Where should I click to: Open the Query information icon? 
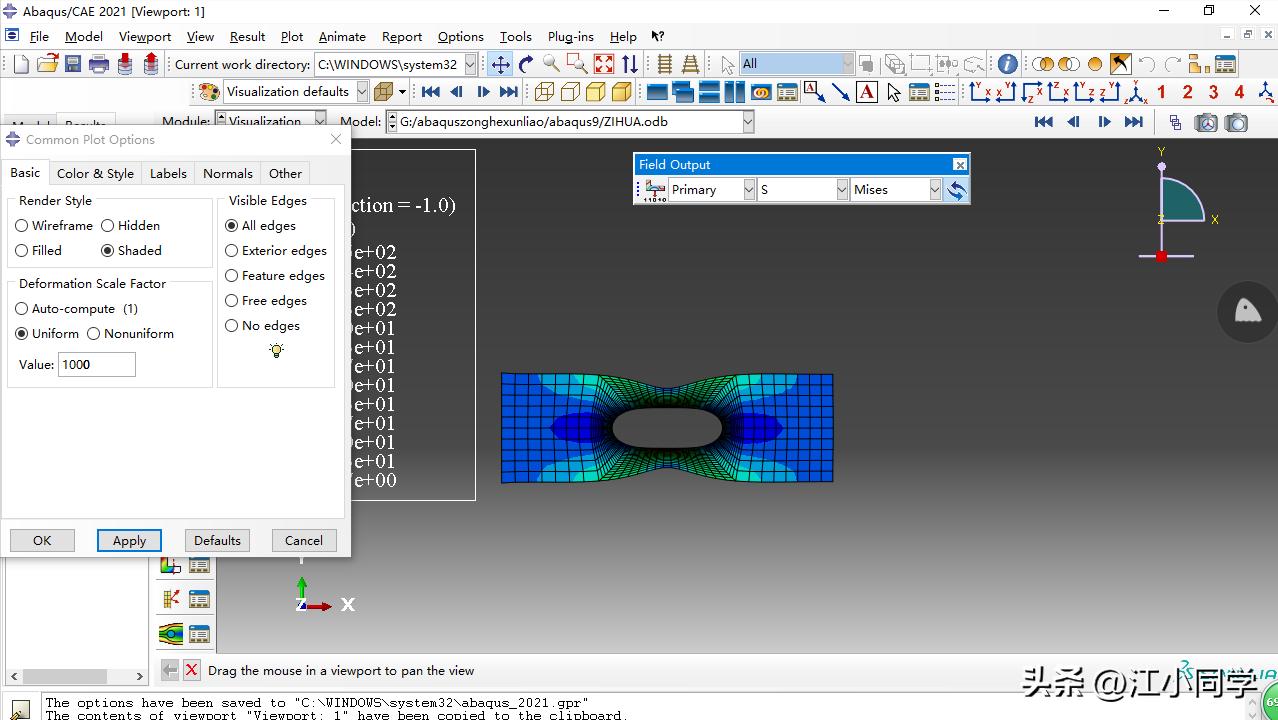click(1008, 64)
